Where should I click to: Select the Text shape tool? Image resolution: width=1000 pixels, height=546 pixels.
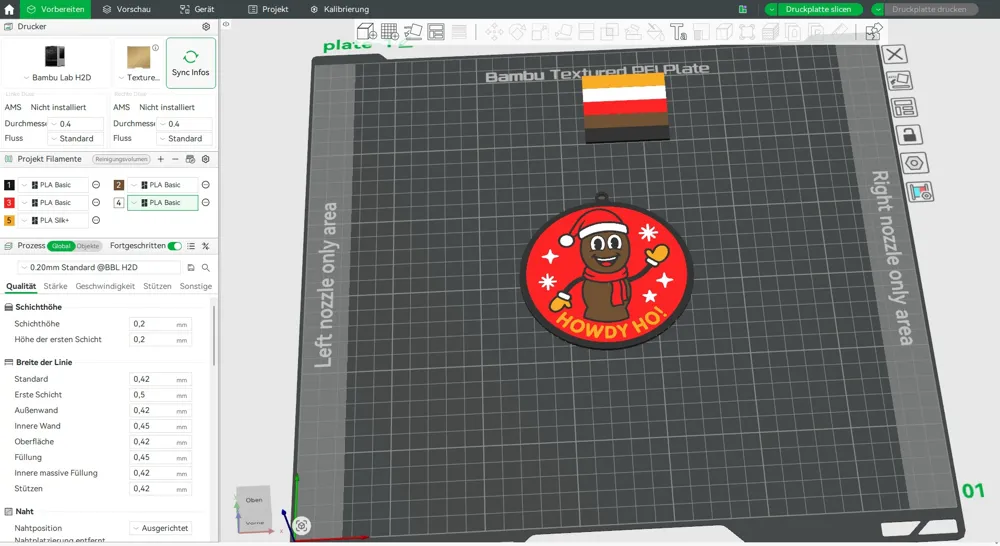point(678,32)
